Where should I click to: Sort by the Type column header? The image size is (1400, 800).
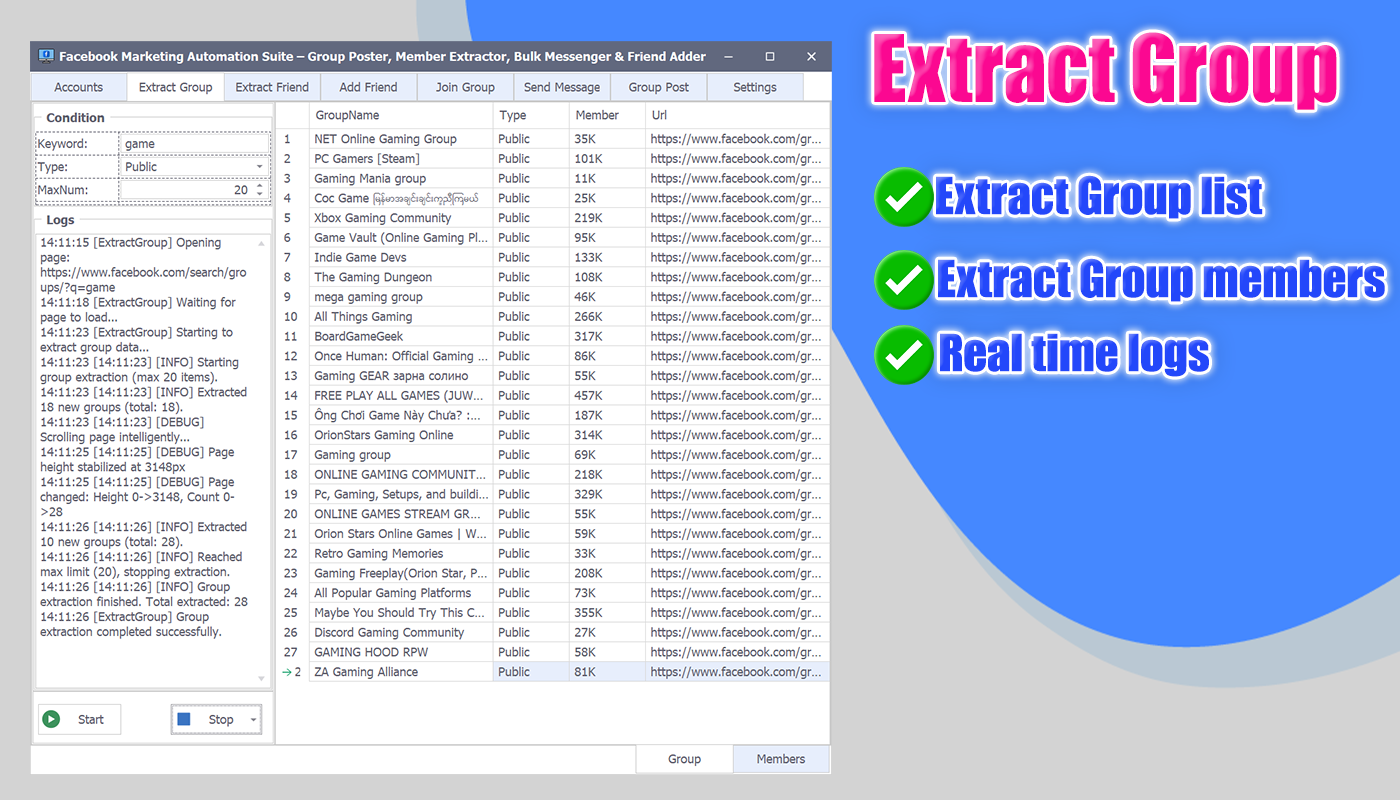[531, 115]
